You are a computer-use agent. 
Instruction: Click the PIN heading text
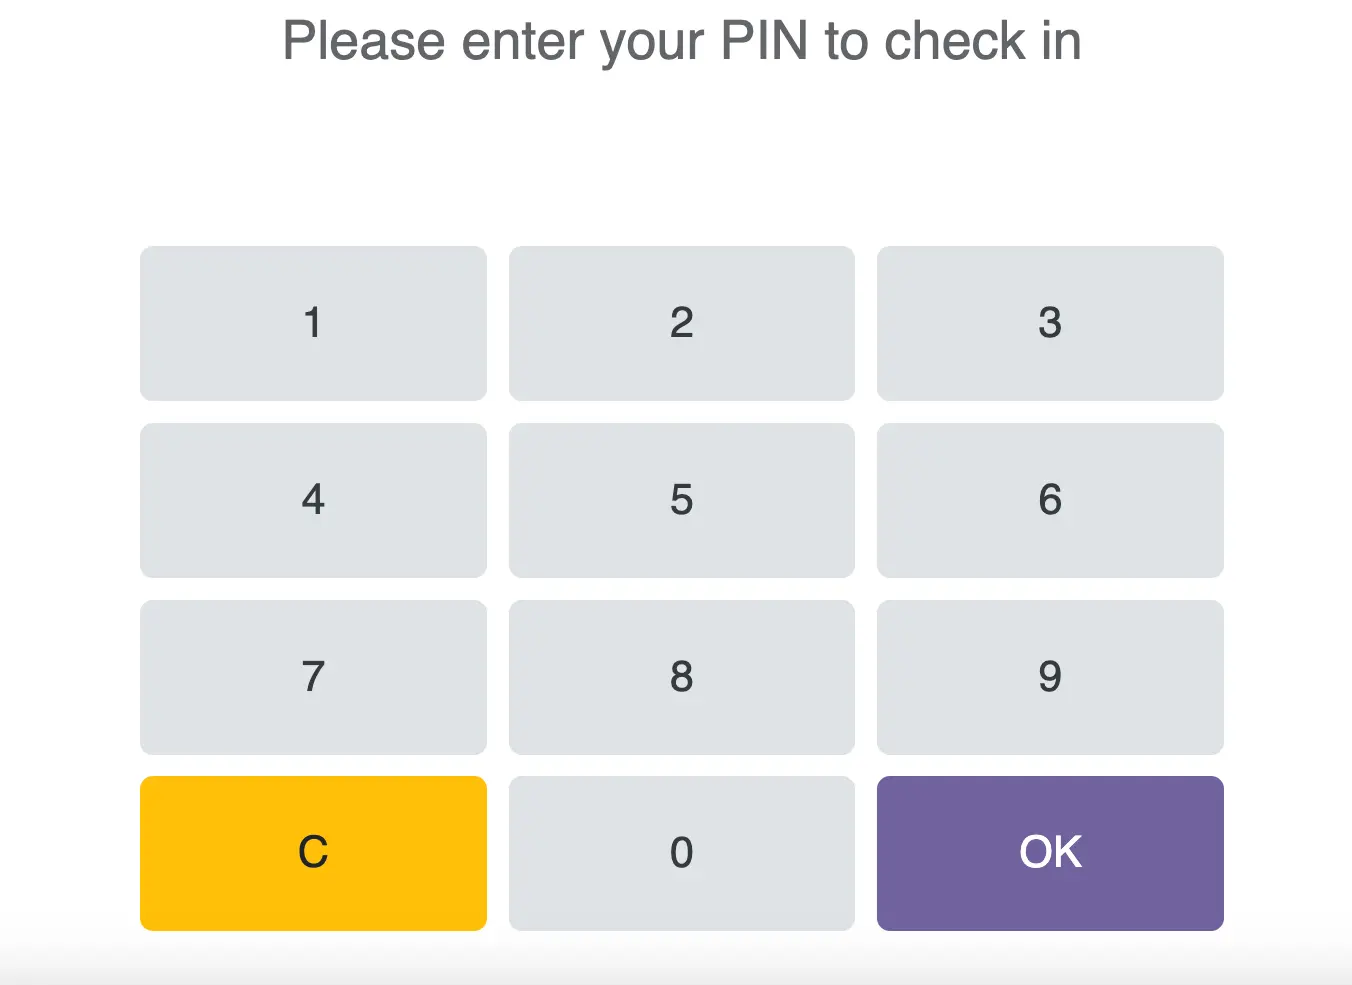[x=682, y=42]
